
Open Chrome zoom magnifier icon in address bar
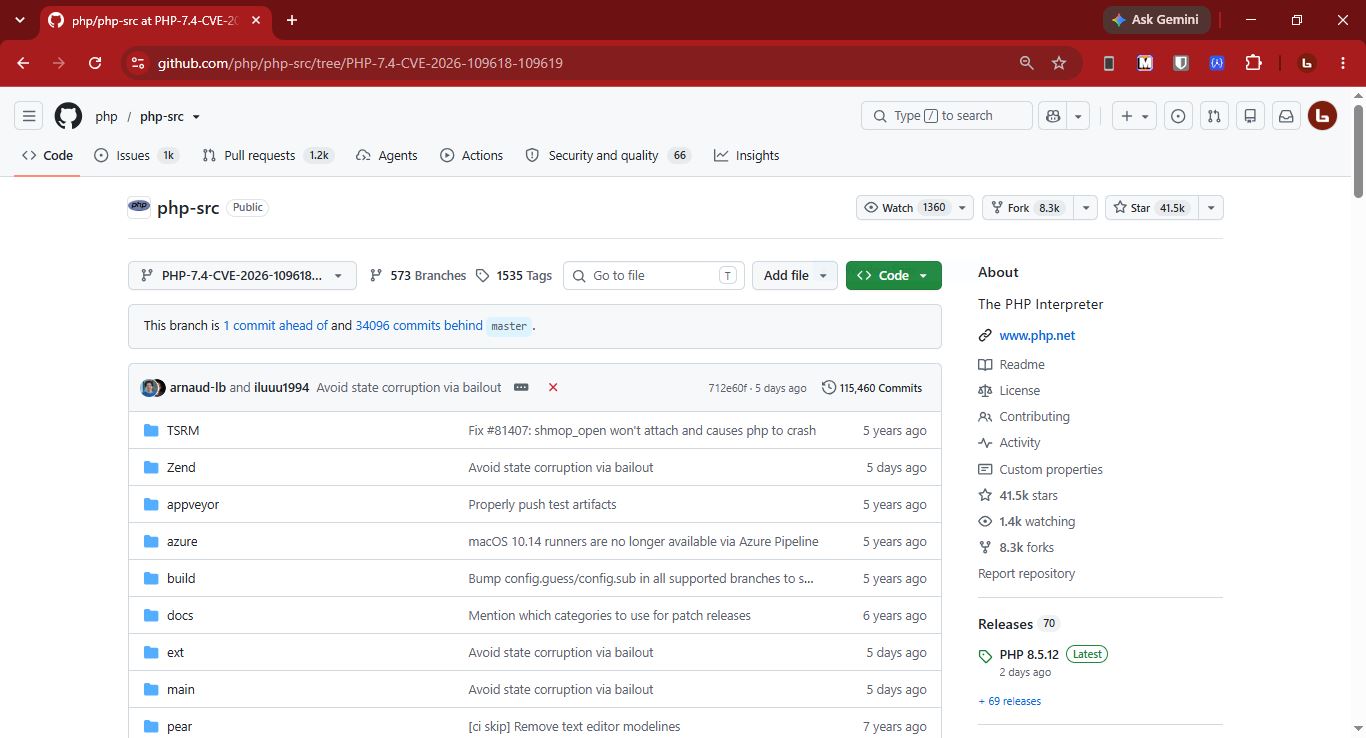(1026, 63)
